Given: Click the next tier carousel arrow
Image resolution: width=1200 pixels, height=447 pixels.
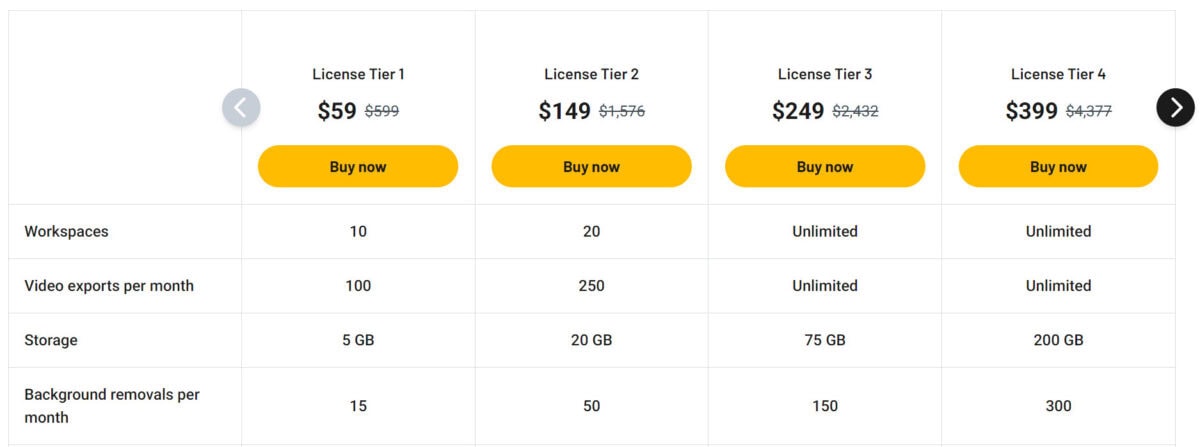Looking at the screenshot, I should point(1176,107).
